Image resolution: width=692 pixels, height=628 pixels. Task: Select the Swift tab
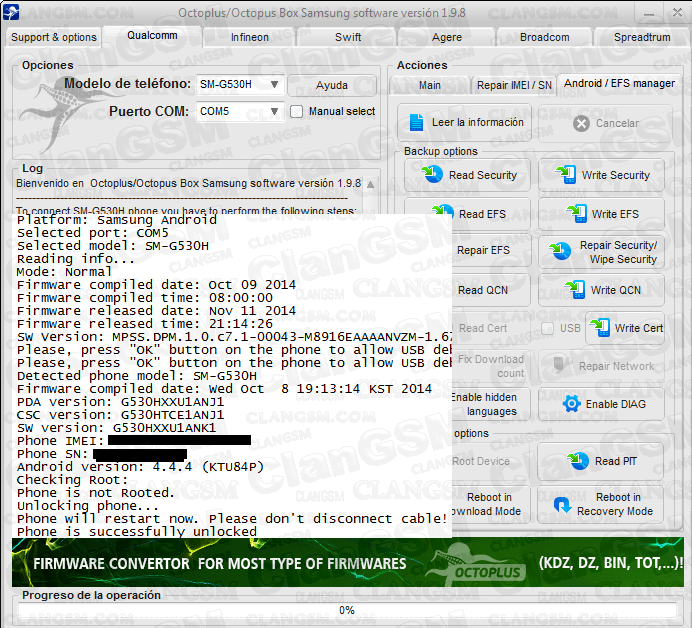coord(348,38)
